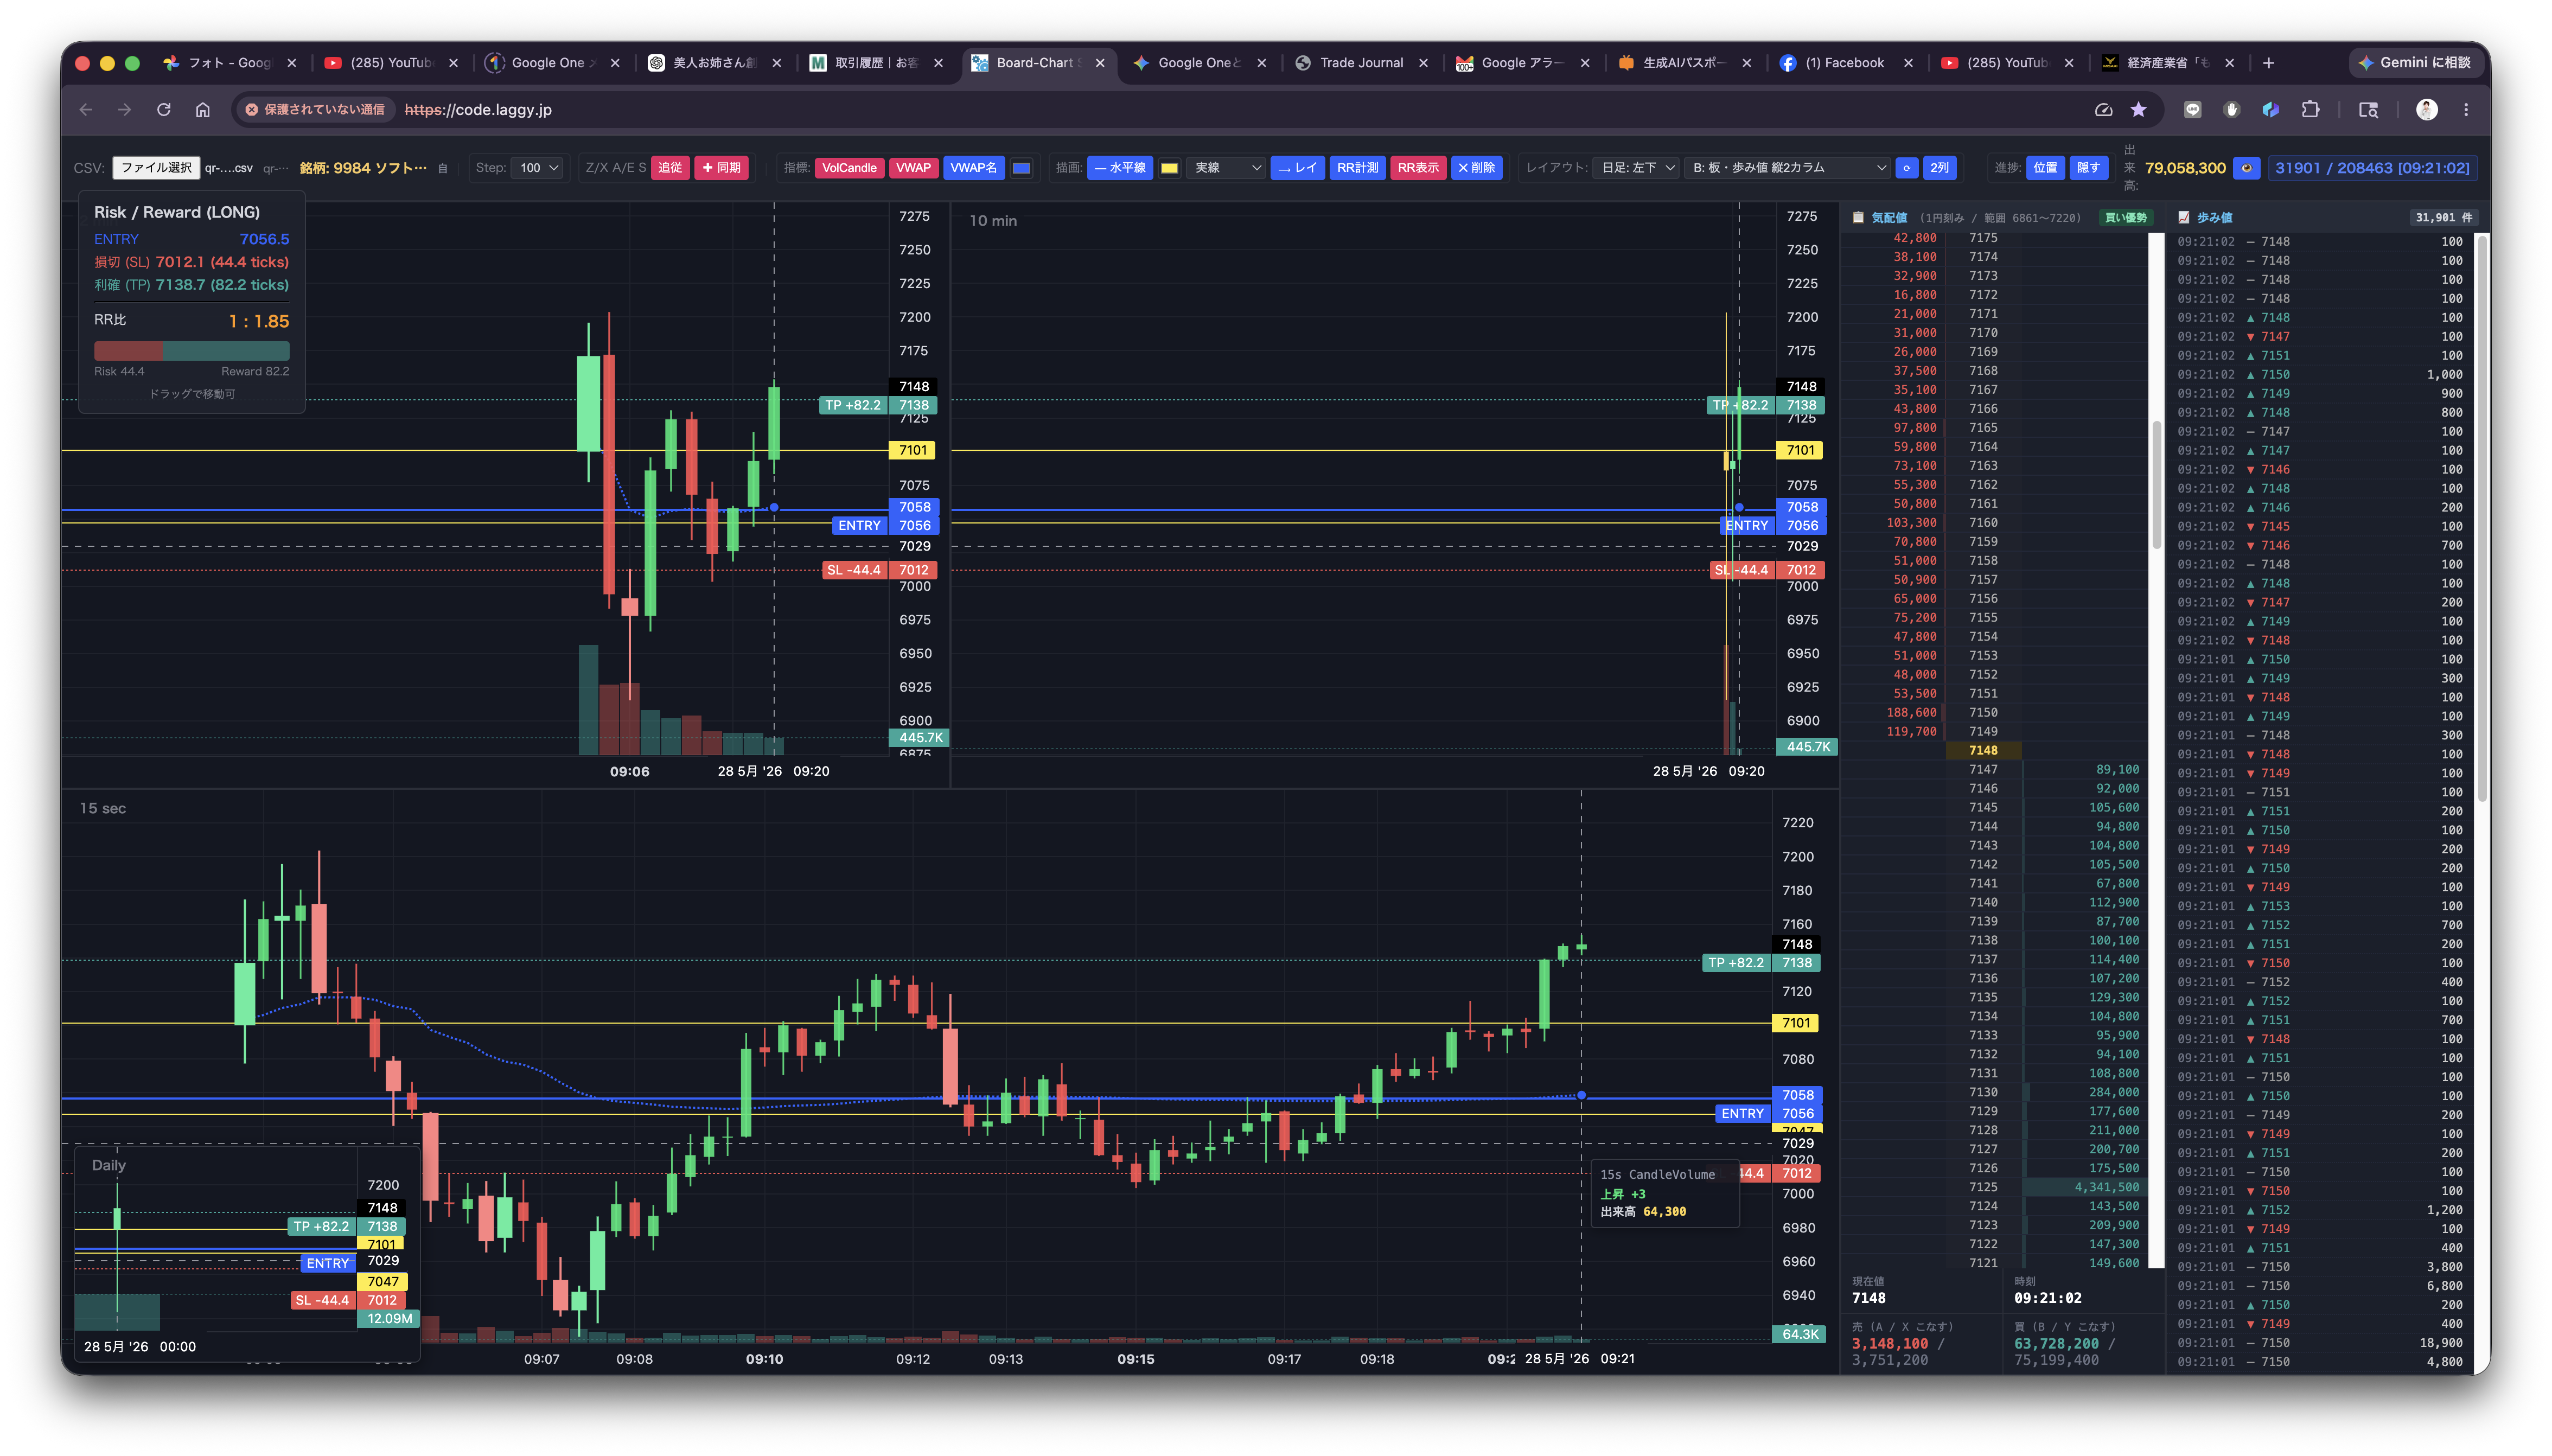This screenshot has height=1456, width=2552.
Task: Switch to the 取引履歴 browser tab
Action: tap(876, 62)
